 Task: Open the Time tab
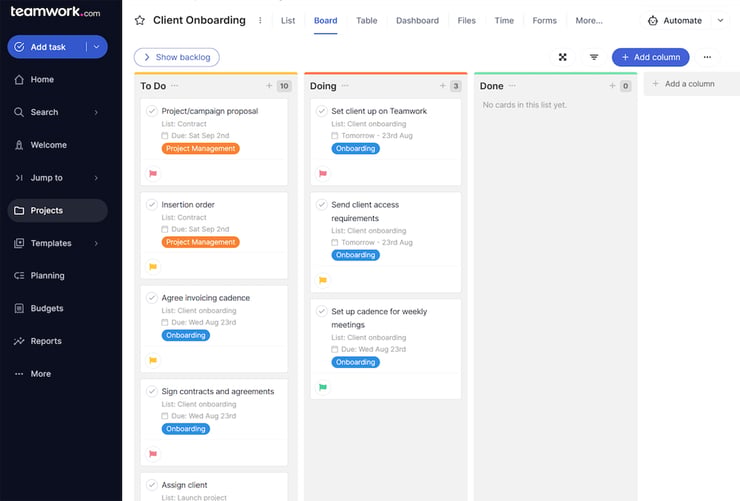(504, 20)
